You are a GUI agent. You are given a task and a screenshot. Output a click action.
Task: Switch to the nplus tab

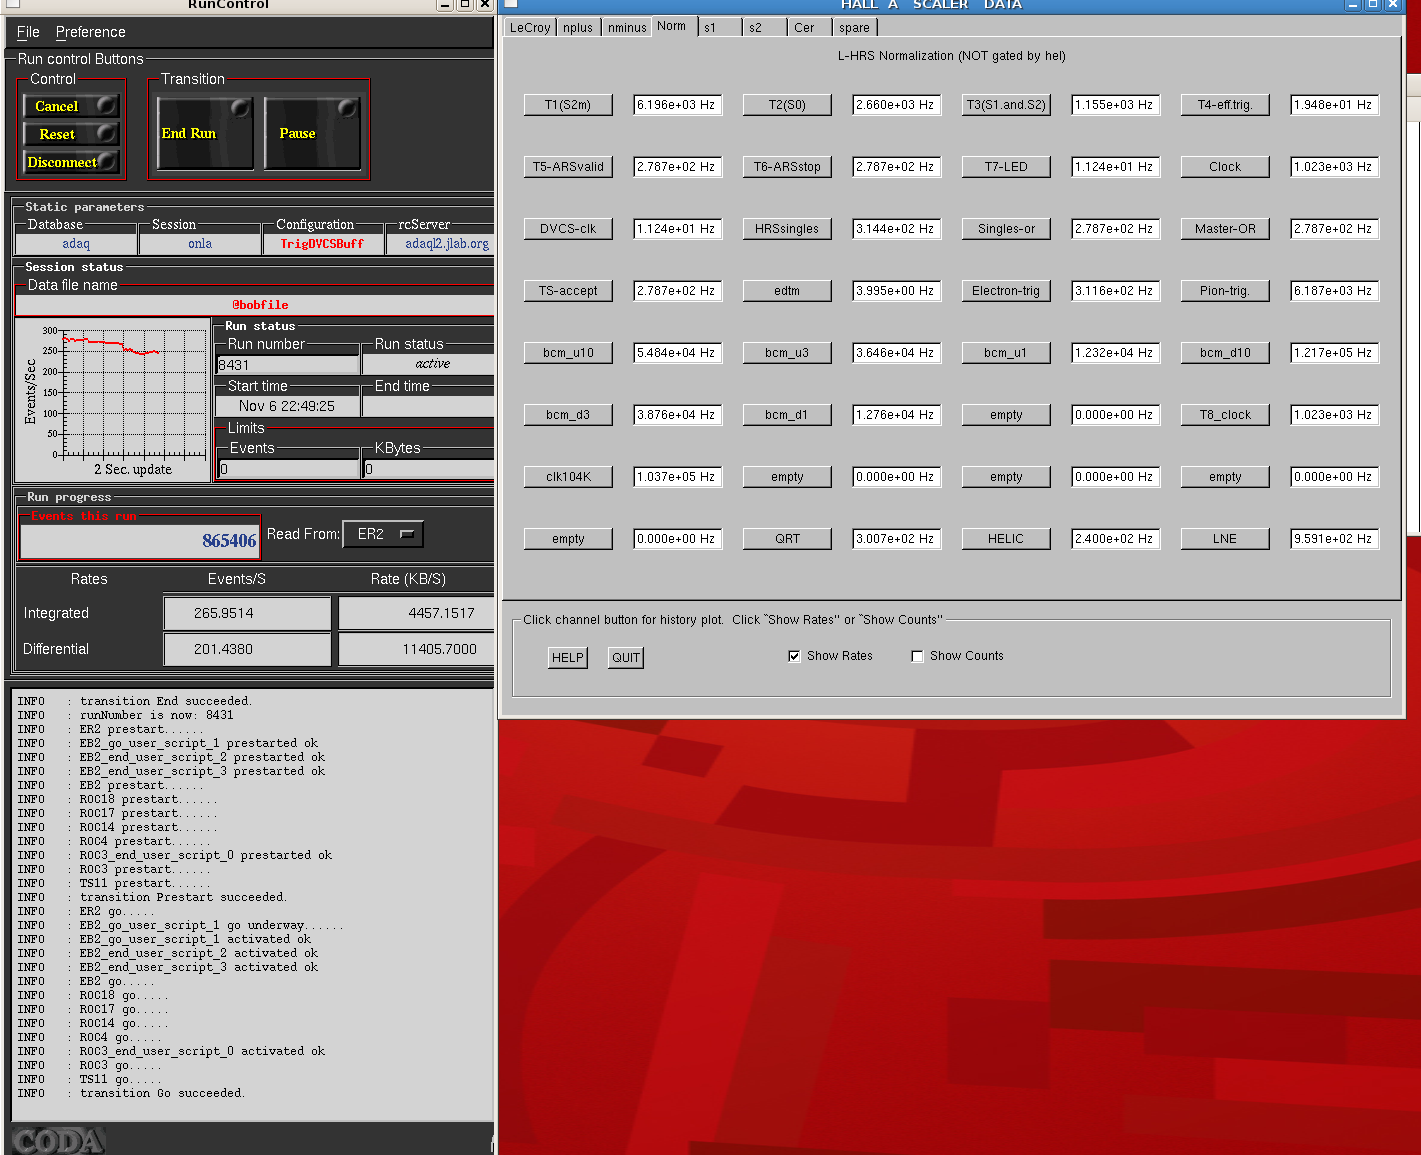[x=578, y=28]
